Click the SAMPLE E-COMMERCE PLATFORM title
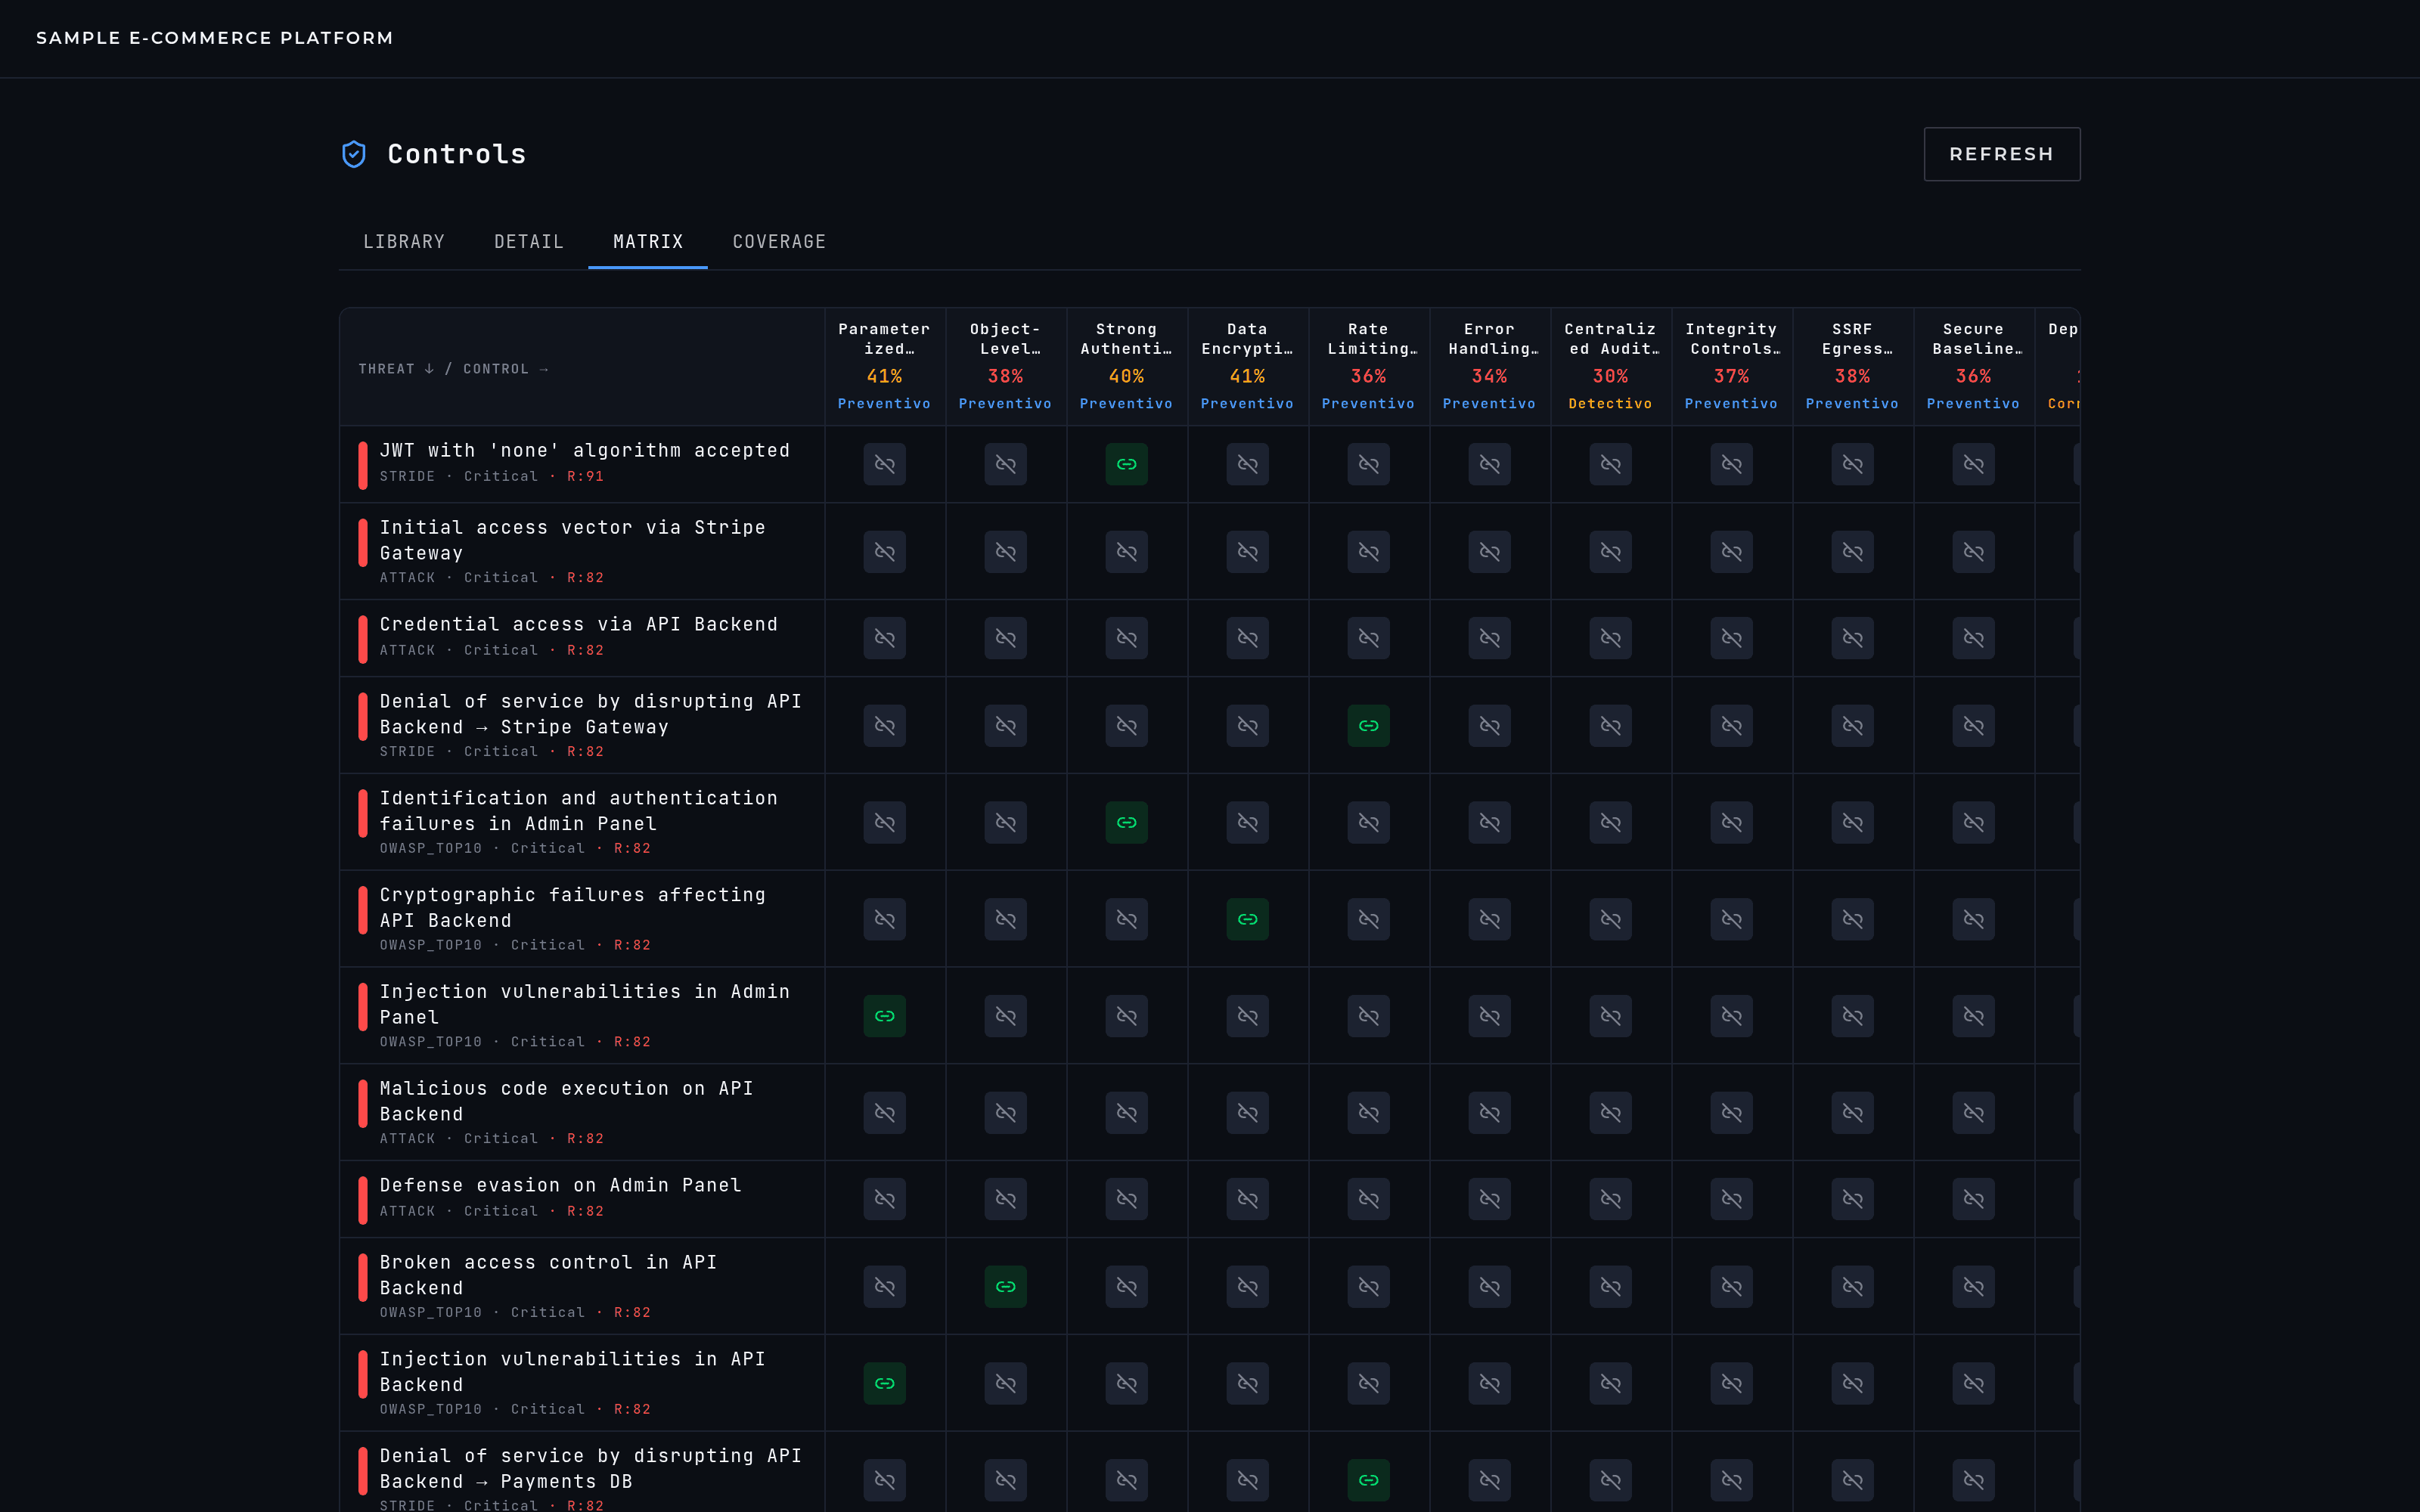2420x1512 pixels. 215,38
